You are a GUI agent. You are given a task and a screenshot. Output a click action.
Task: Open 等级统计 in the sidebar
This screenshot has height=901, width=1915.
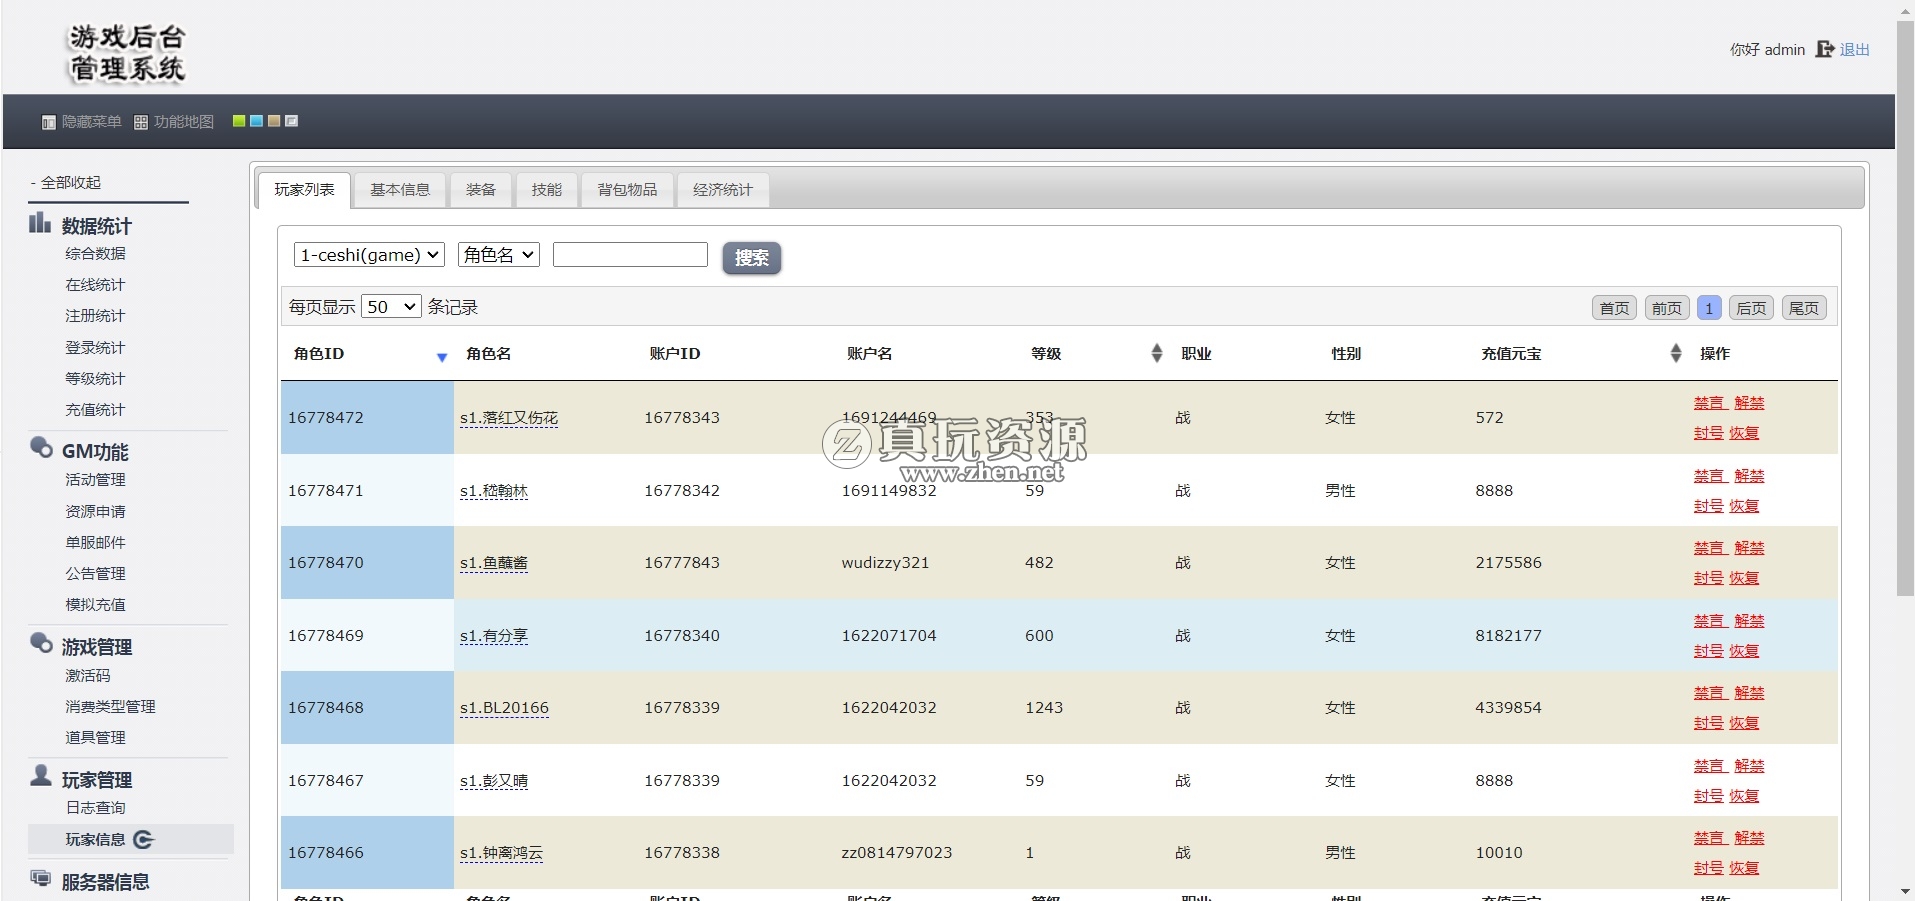(x=95, y=379)
